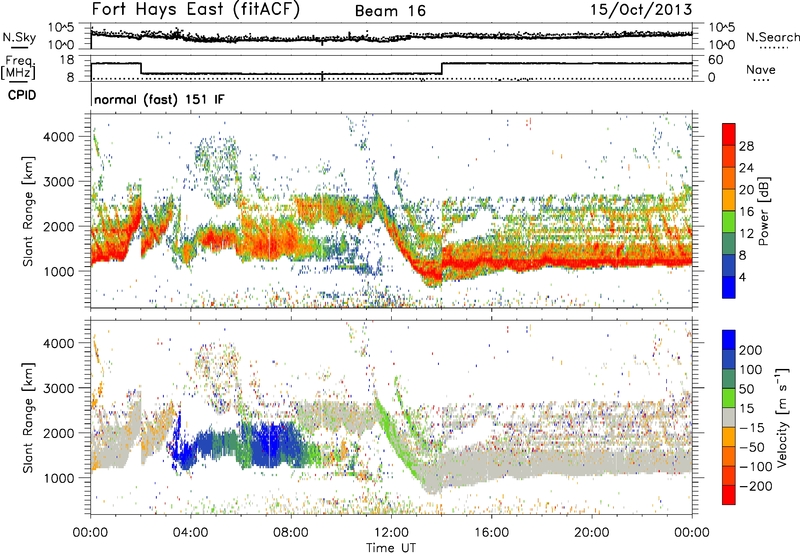The image size is (800, 554).
Task: Click the "N.Search" legend label
Action: [772, 37]
